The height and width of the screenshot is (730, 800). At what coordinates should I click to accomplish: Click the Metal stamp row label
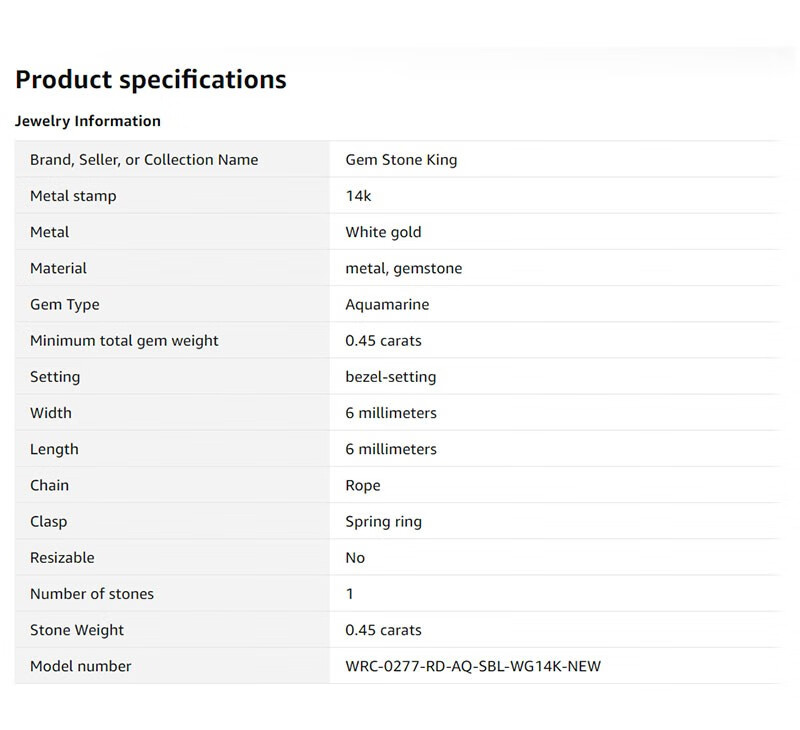coord(73,196)
